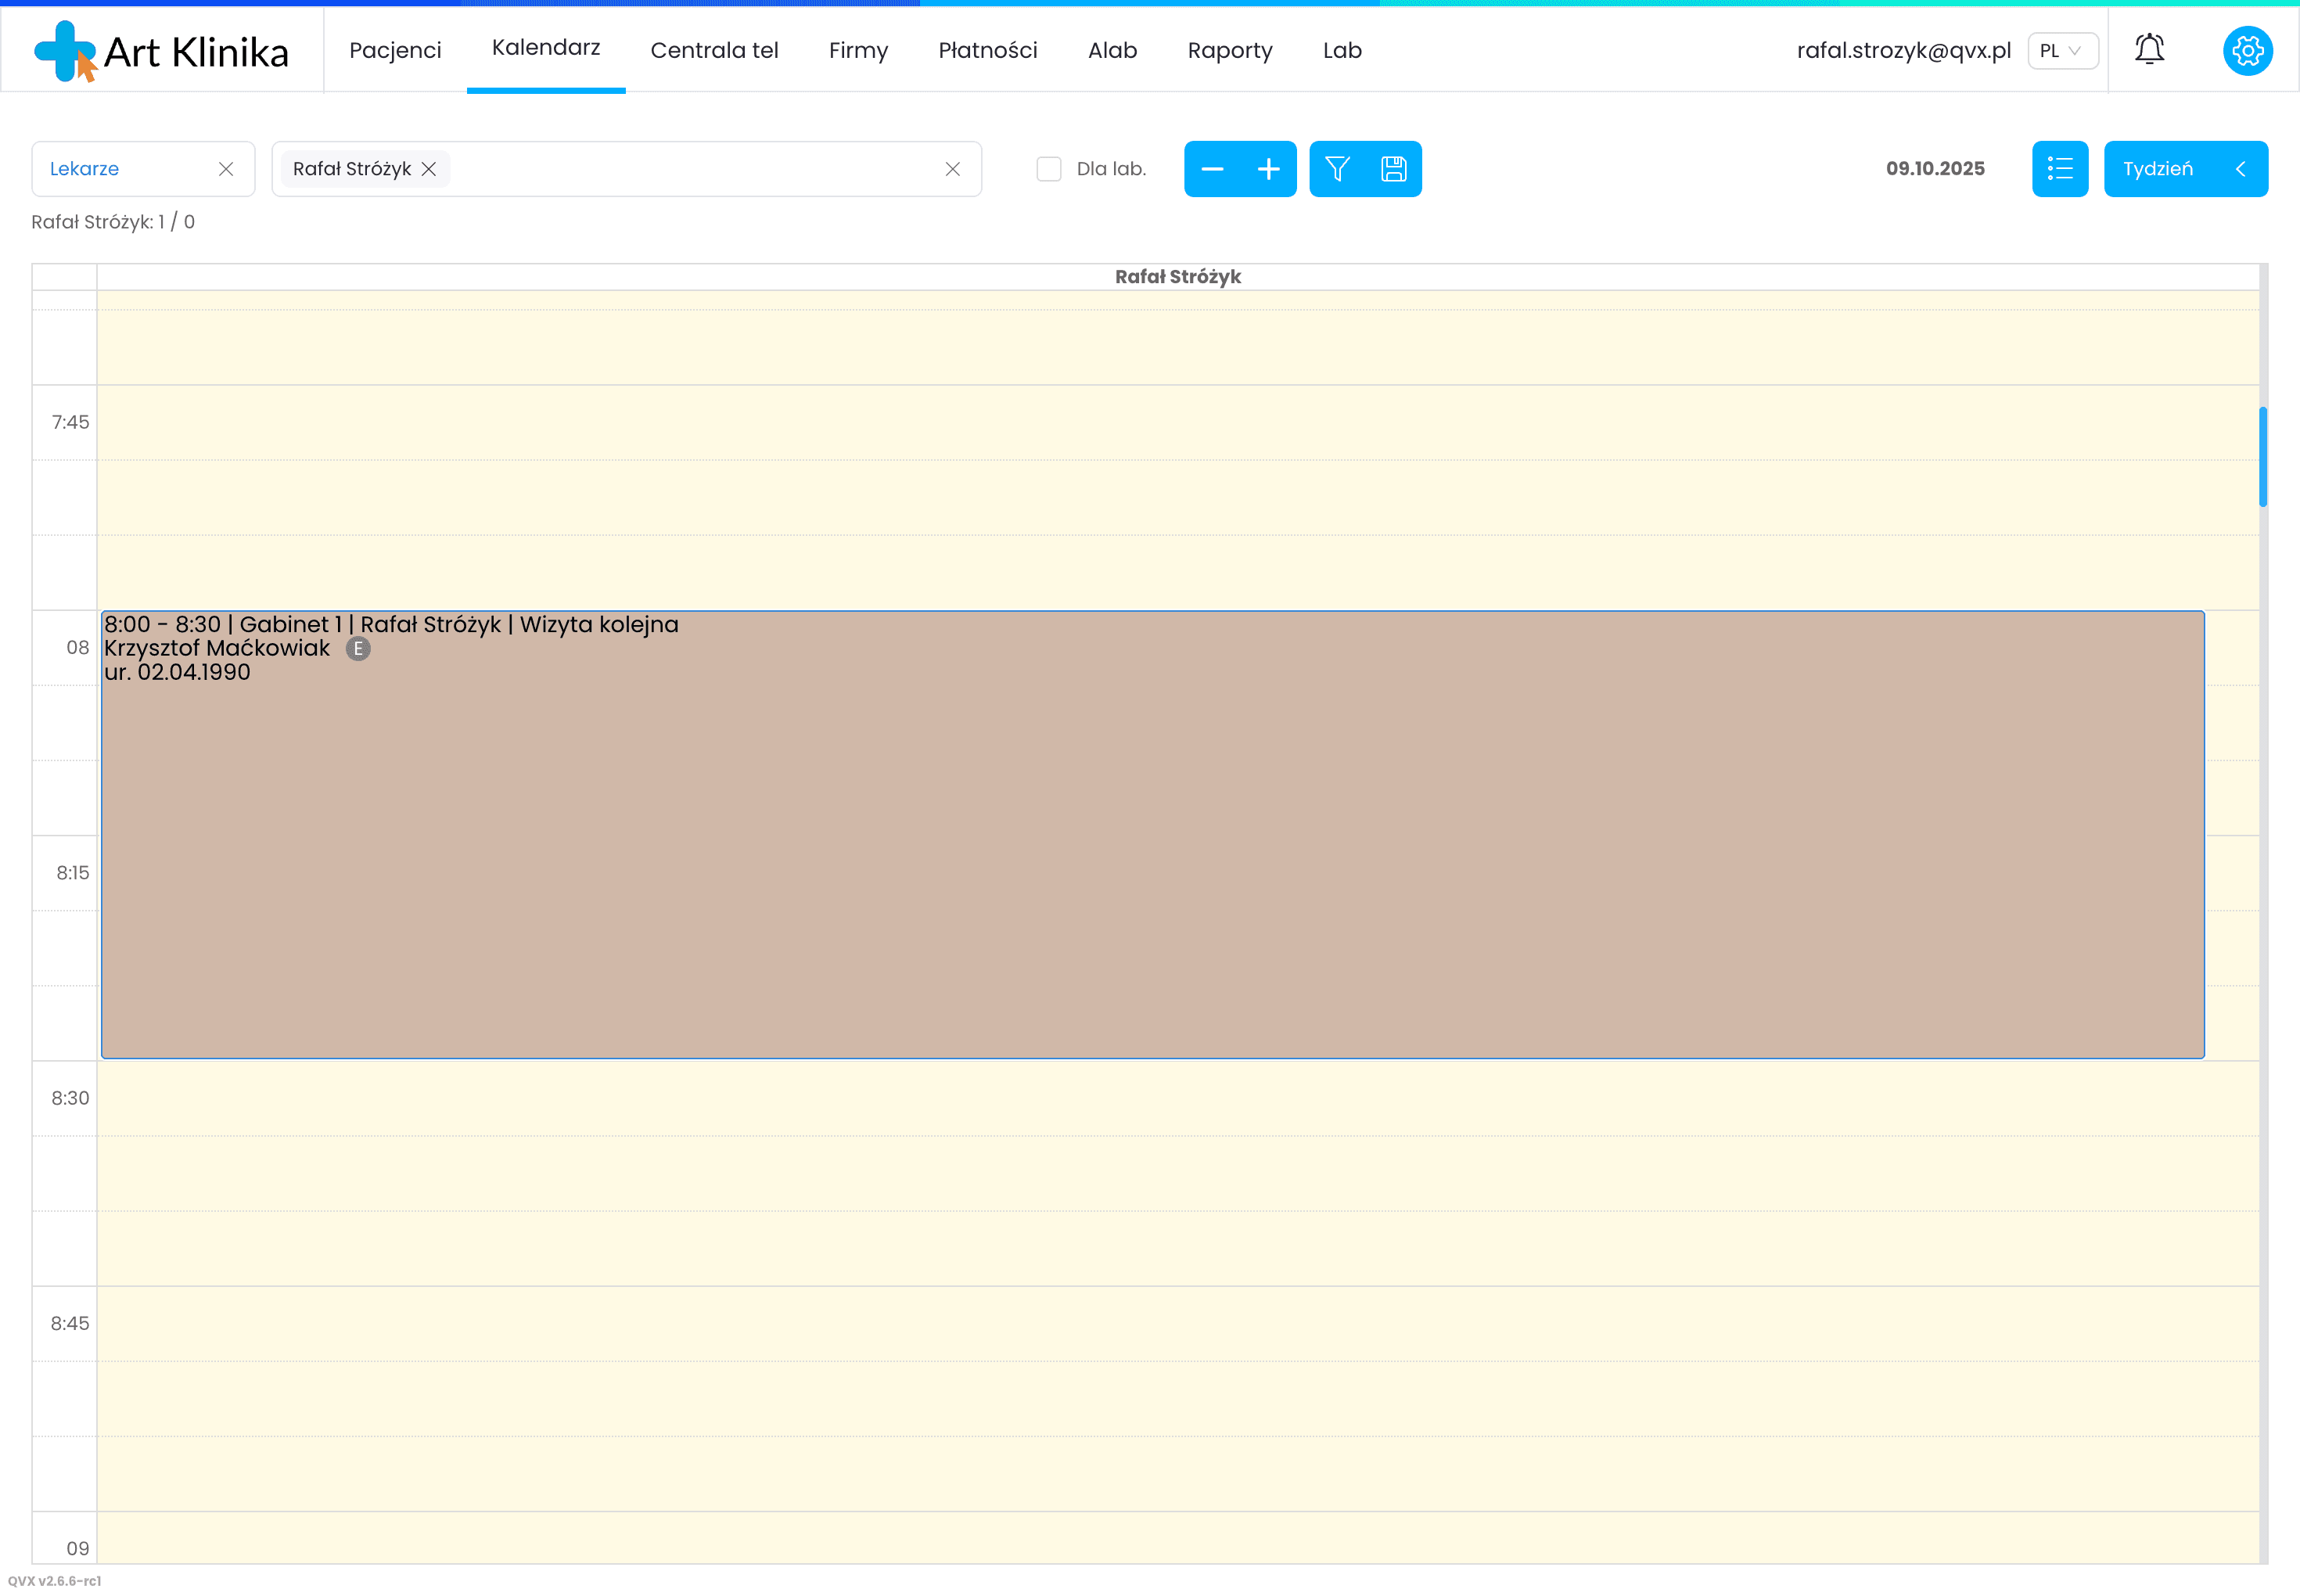
Task: Open the PL language dropdown
Action: point(2061,51)
